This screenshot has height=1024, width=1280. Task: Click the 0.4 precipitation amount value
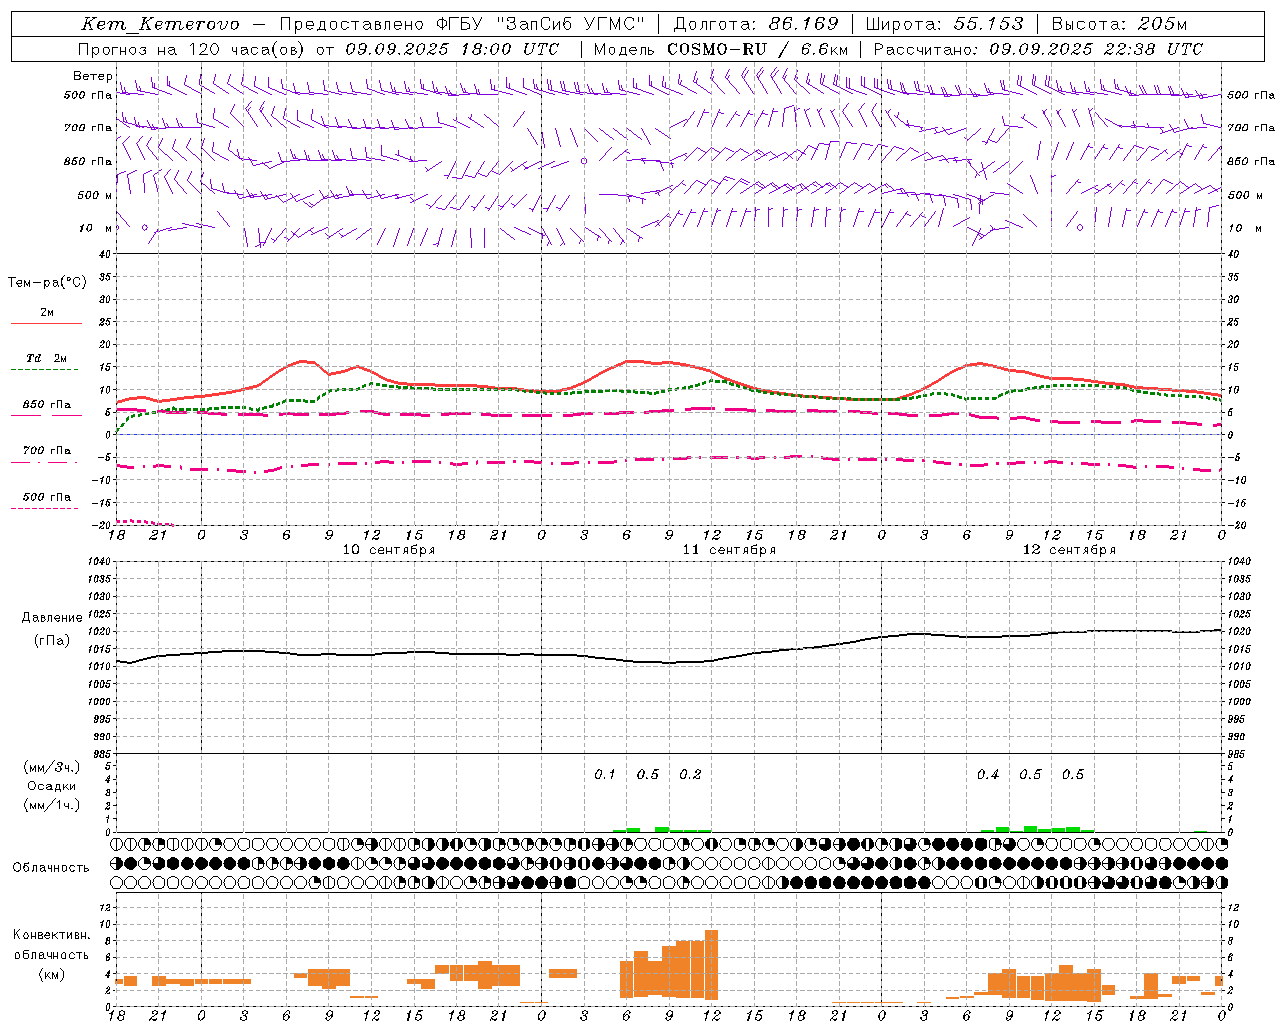pyautogui.click(x=988, y=774)
